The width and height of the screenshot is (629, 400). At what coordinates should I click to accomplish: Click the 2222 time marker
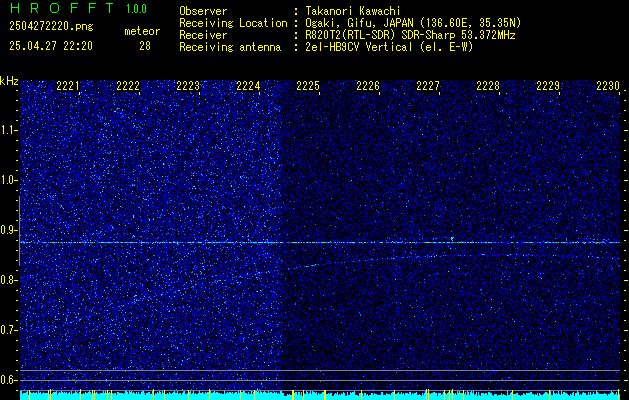click(128, 86)
